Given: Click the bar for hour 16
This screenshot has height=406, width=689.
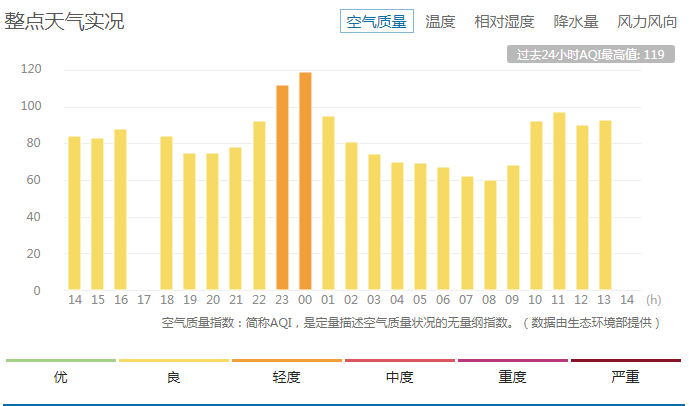Looking at the screenshot, I should tap(120, 210).
